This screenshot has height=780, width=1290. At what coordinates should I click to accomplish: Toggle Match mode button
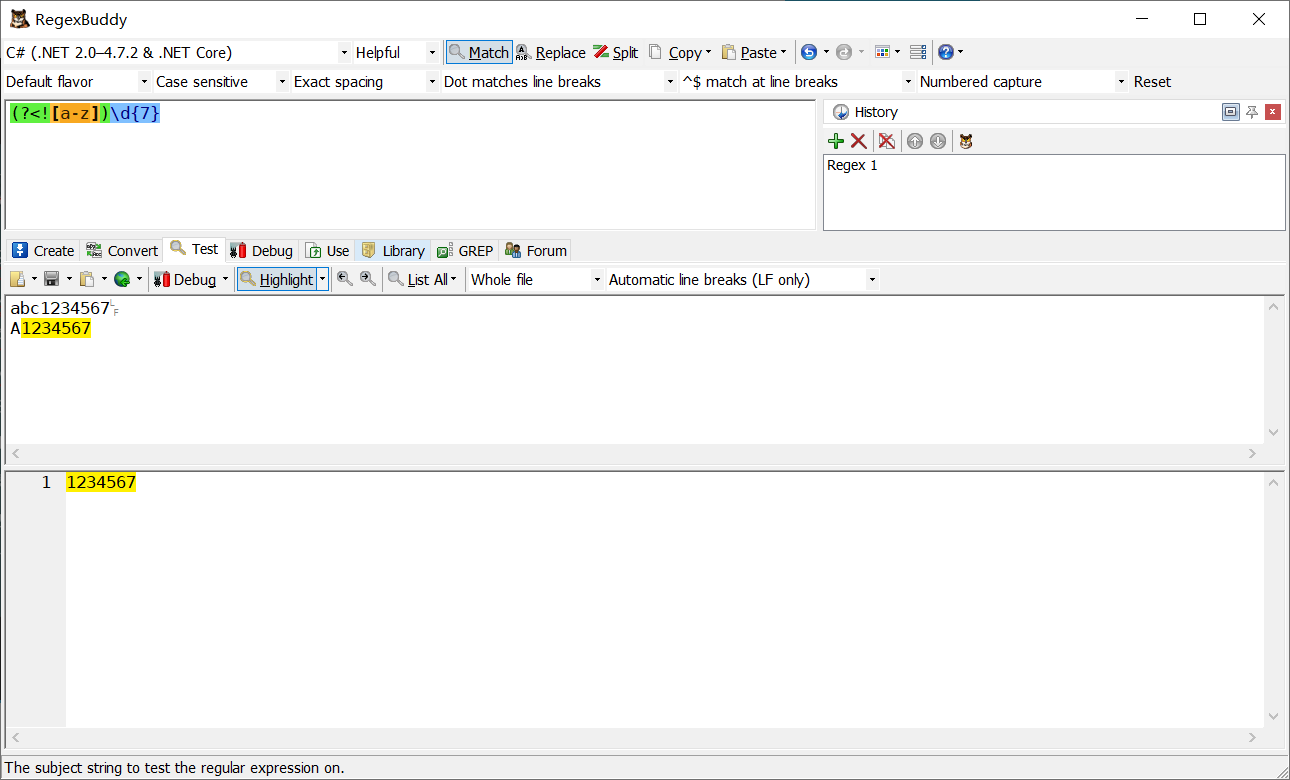pyautogui.click(x=479, y=52)
